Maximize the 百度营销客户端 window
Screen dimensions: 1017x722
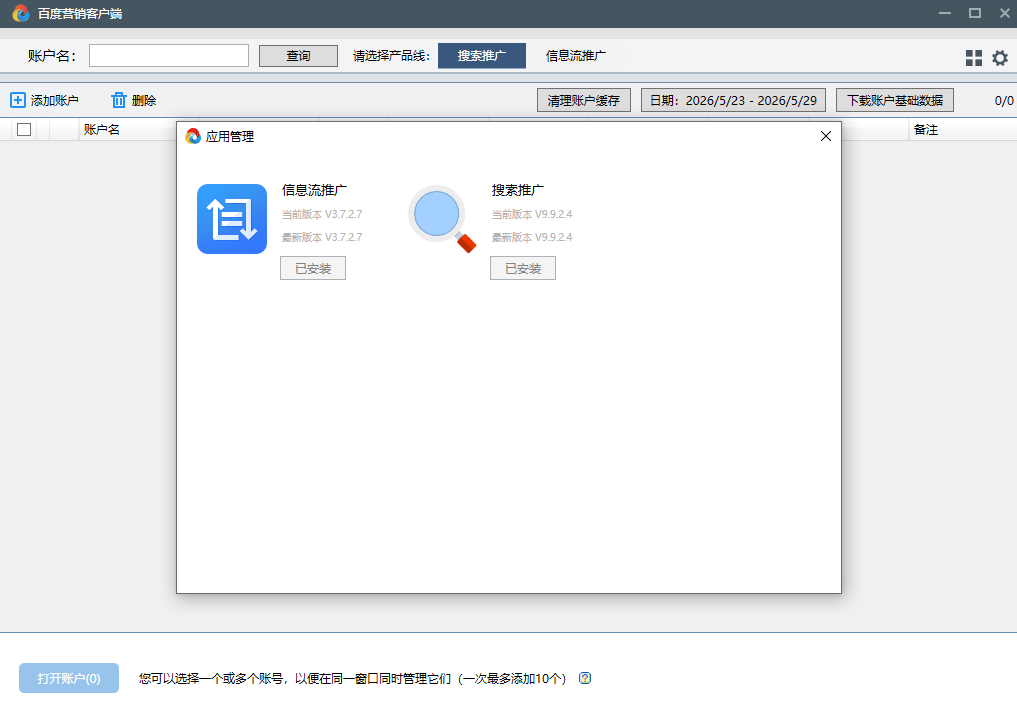975,13
